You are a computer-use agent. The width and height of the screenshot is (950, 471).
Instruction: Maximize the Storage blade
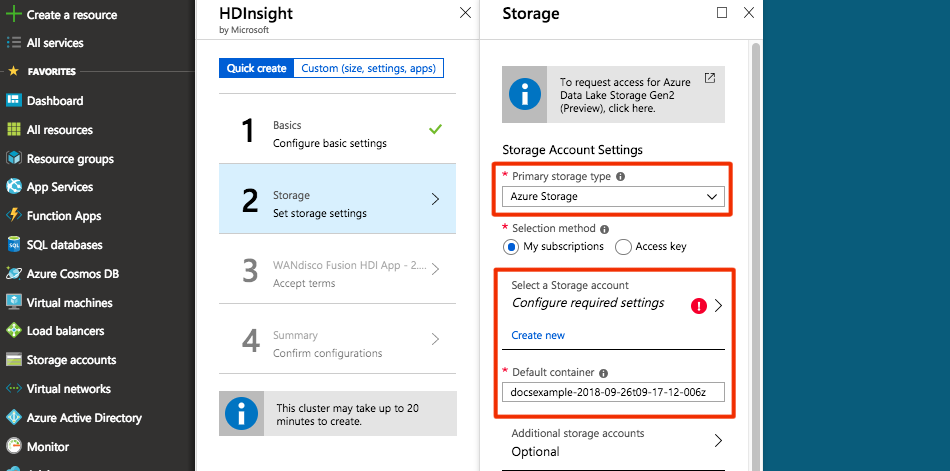722,13
